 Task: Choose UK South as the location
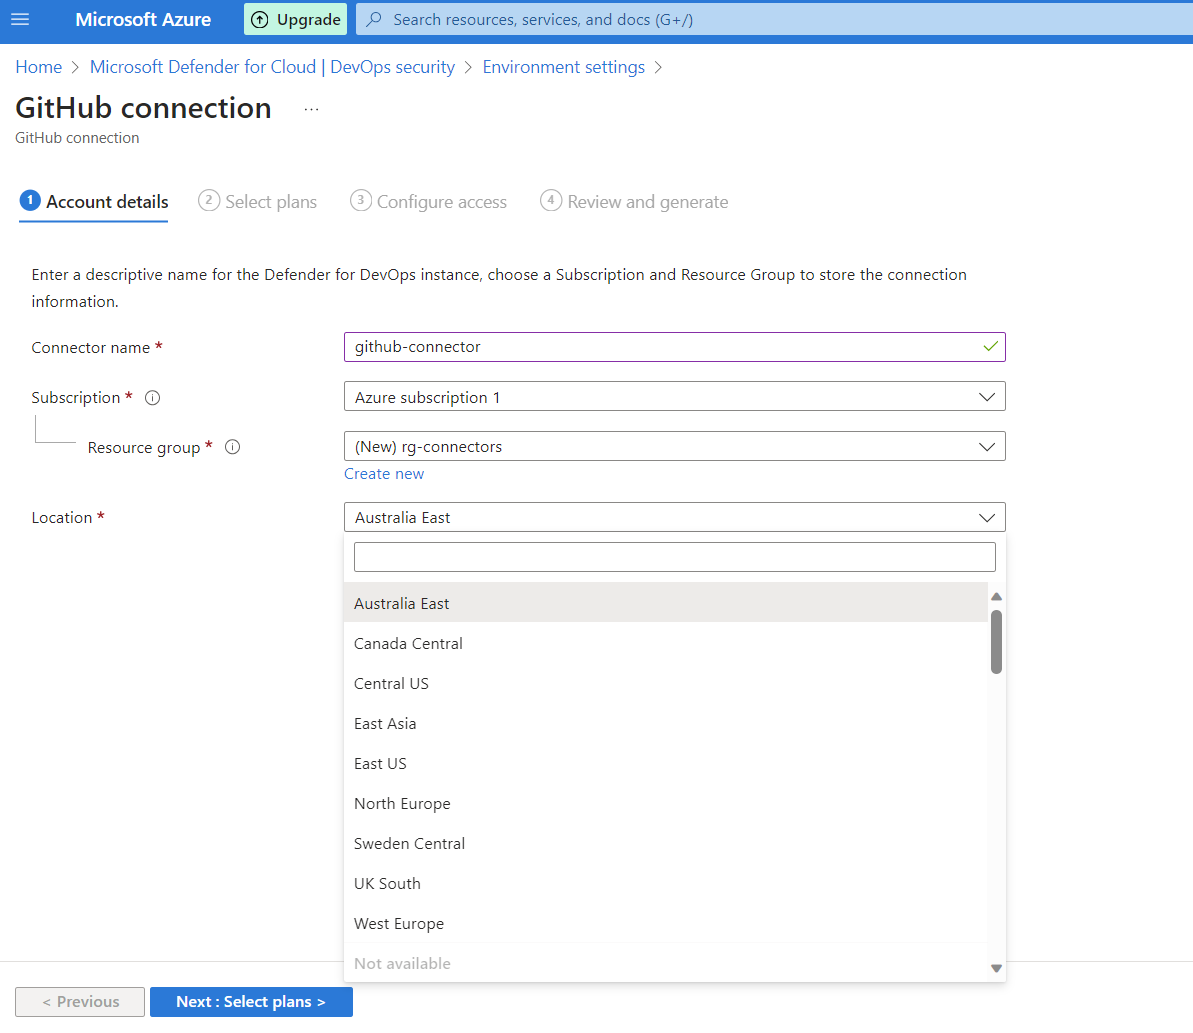coord(388,884)
